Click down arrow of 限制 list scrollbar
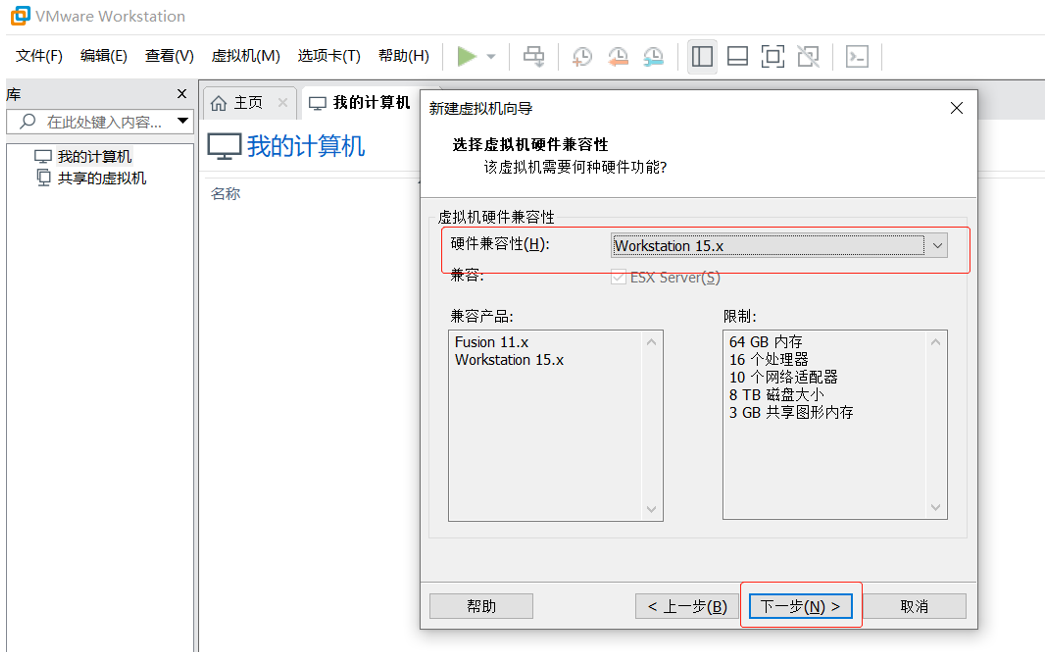 click(x=936, y=508)
